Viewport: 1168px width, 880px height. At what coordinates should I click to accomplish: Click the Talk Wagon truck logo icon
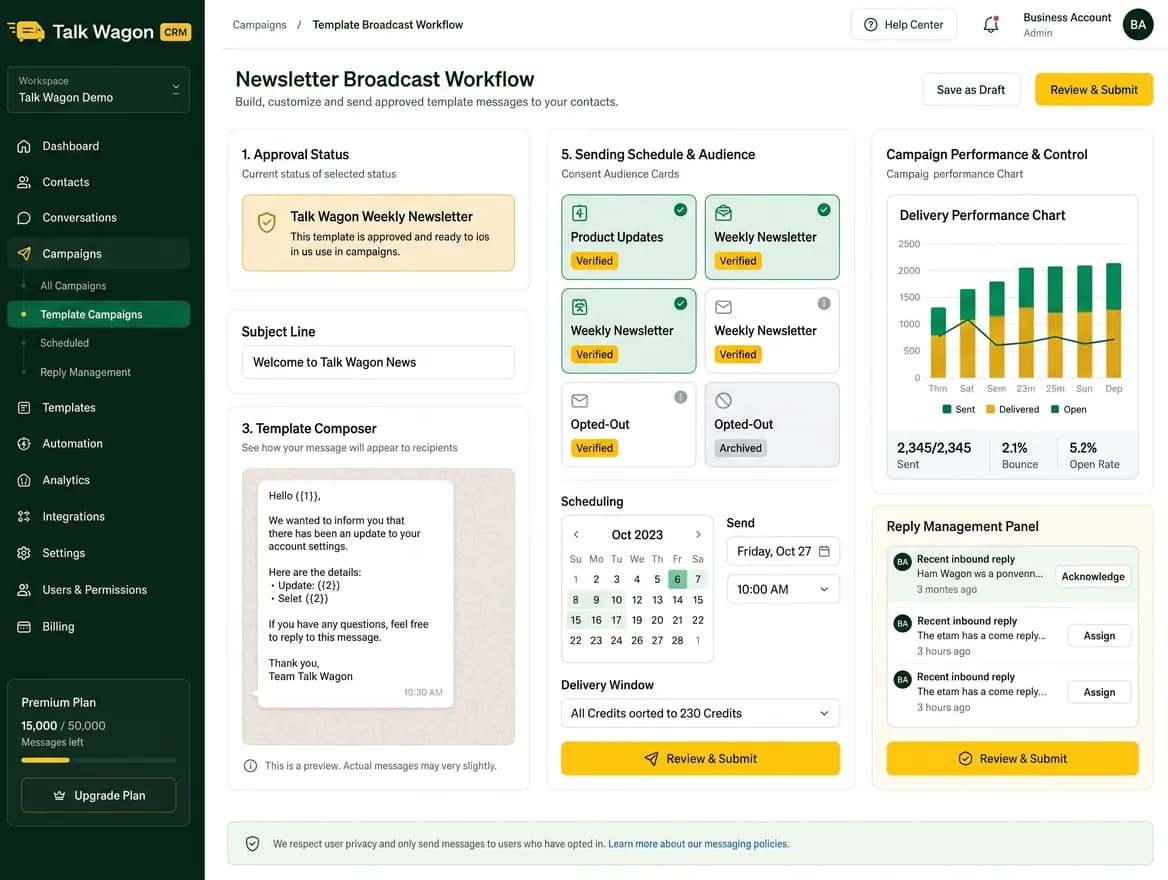tap(27, 31)
